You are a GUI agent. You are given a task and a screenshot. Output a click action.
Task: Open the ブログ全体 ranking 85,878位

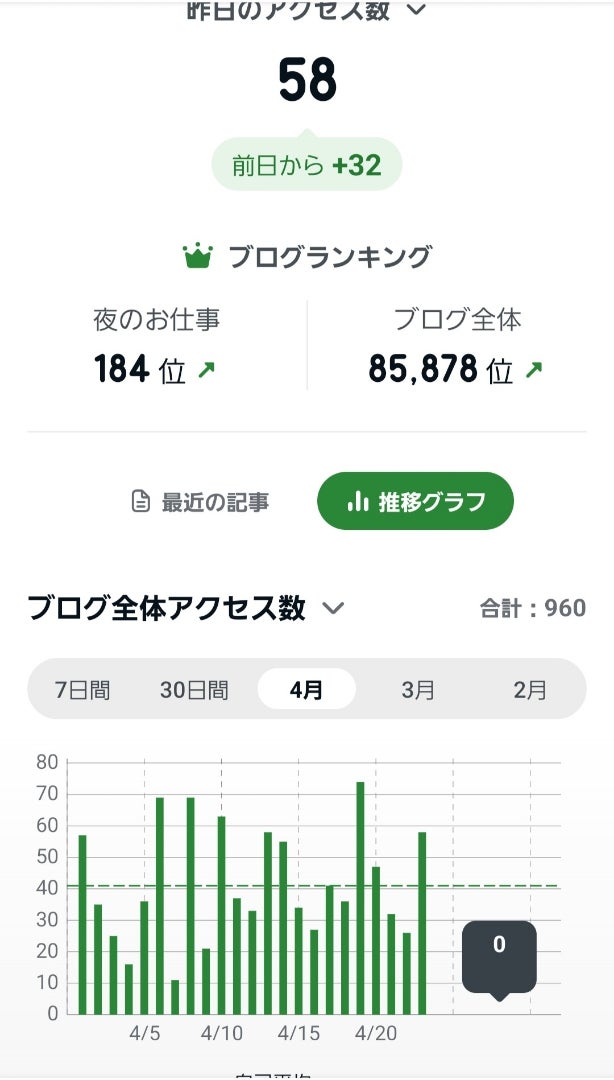coord(441,370)
